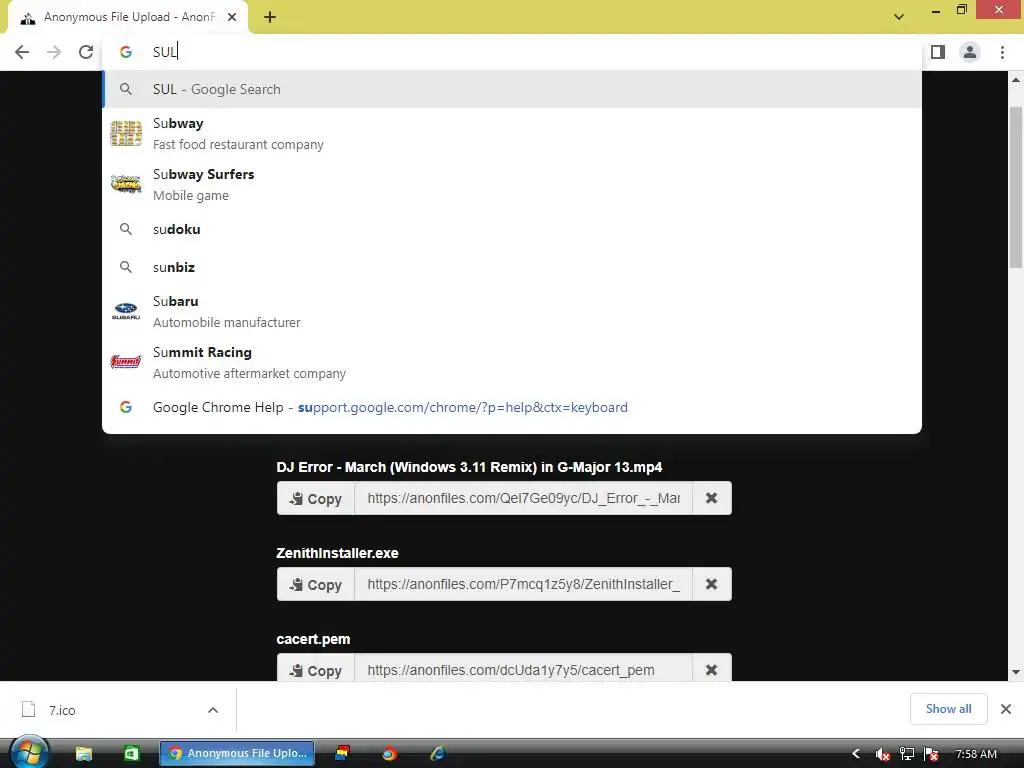The image size is (1024, 768).
Task: Click the vertical scrollbar thumb
Action: pos(1016,187)
